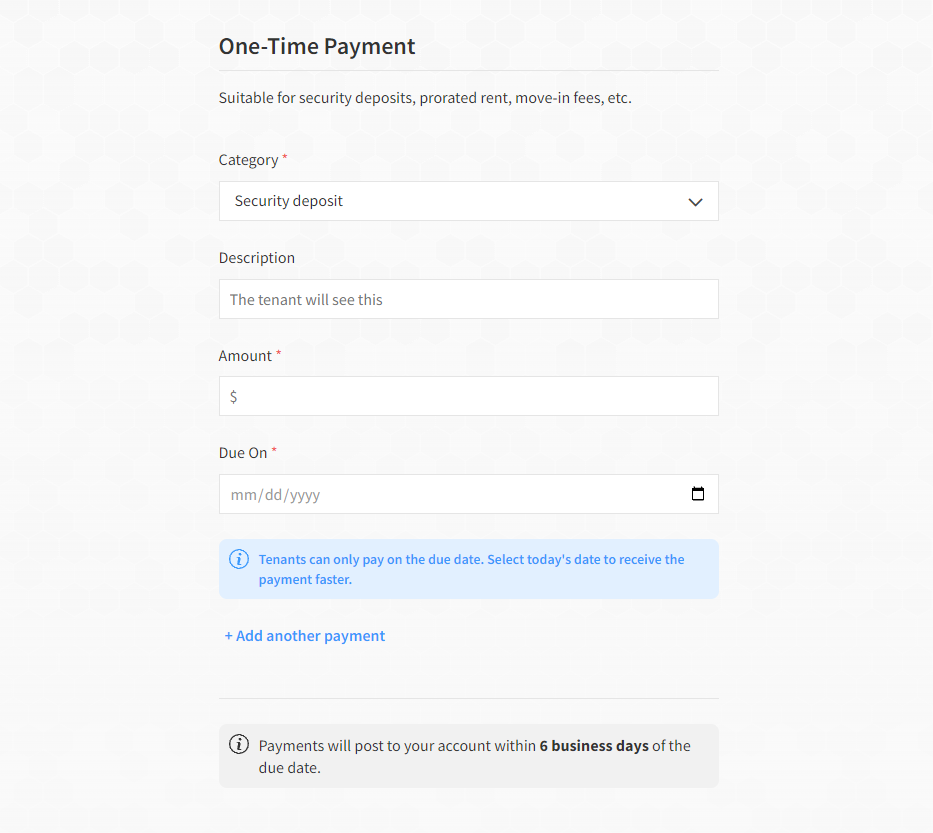Viewport: 933px width, 833px height.
Task: Click the Add another payment link
Action: pyautogui.click(x=305, y=636)
